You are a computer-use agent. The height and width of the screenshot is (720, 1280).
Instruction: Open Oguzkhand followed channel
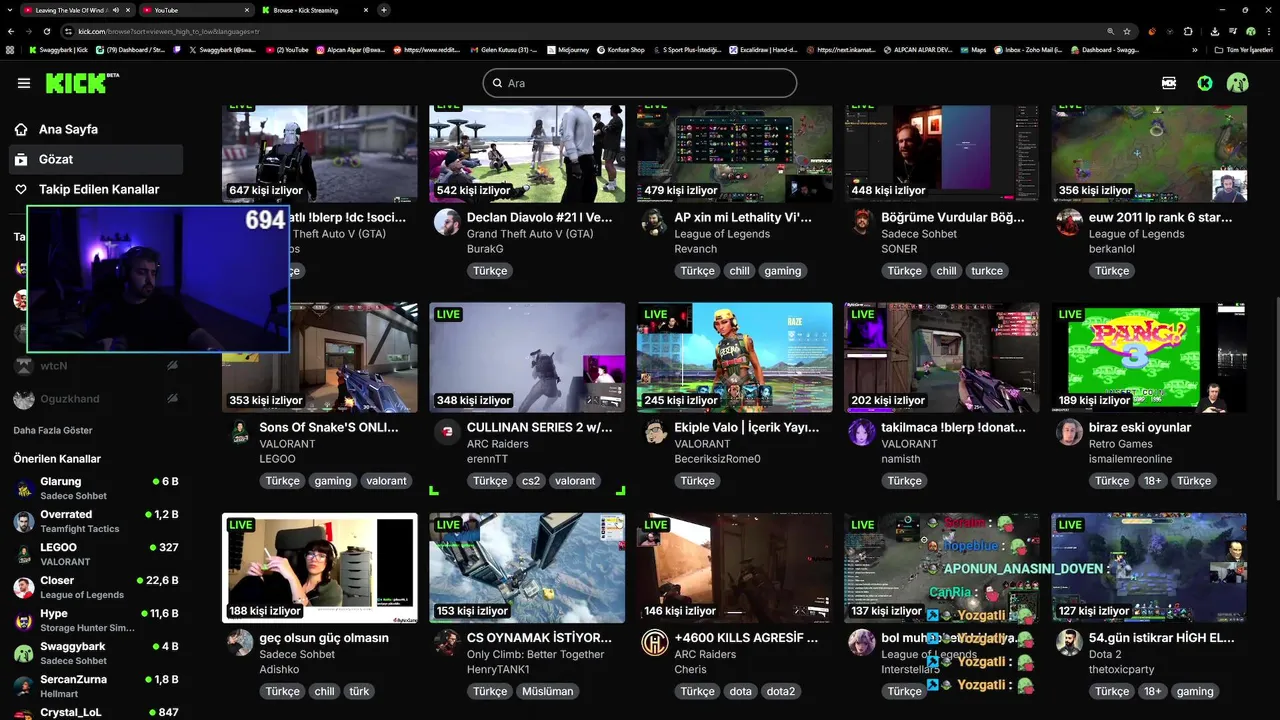pos(96,399)
